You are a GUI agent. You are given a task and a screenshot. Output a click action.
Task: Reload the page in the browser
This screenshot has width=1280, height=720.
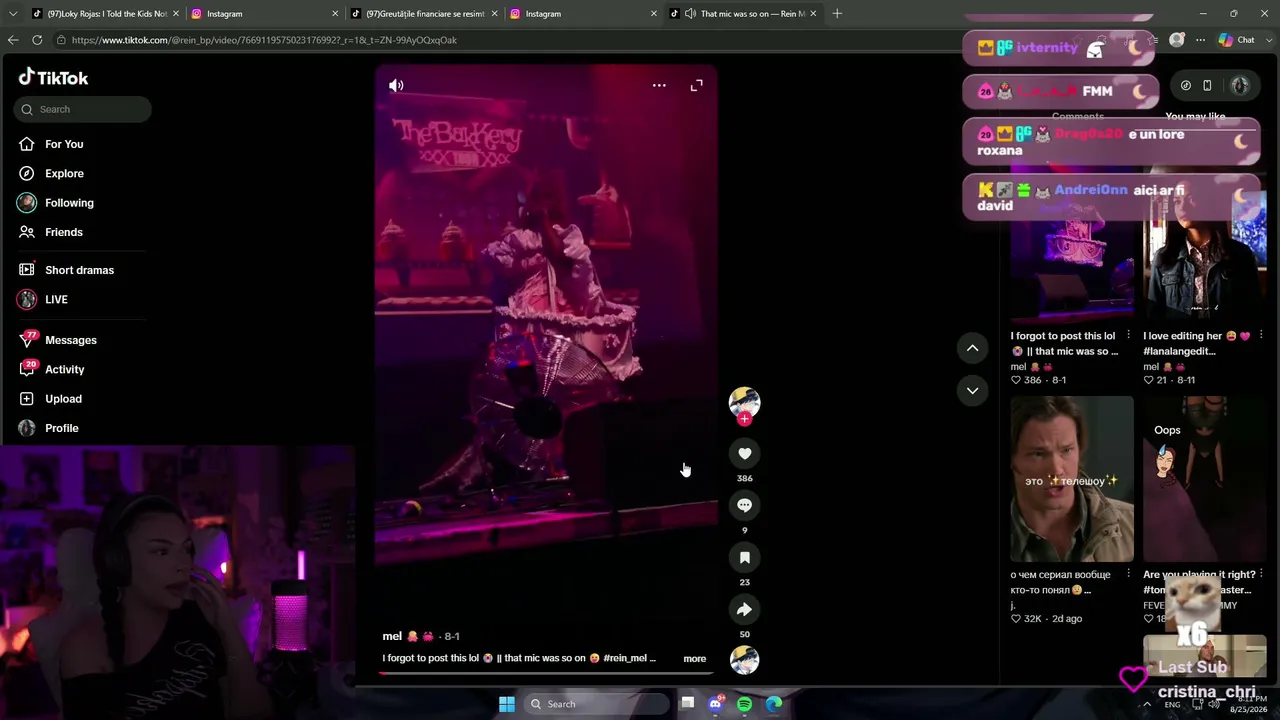(37, 40)
